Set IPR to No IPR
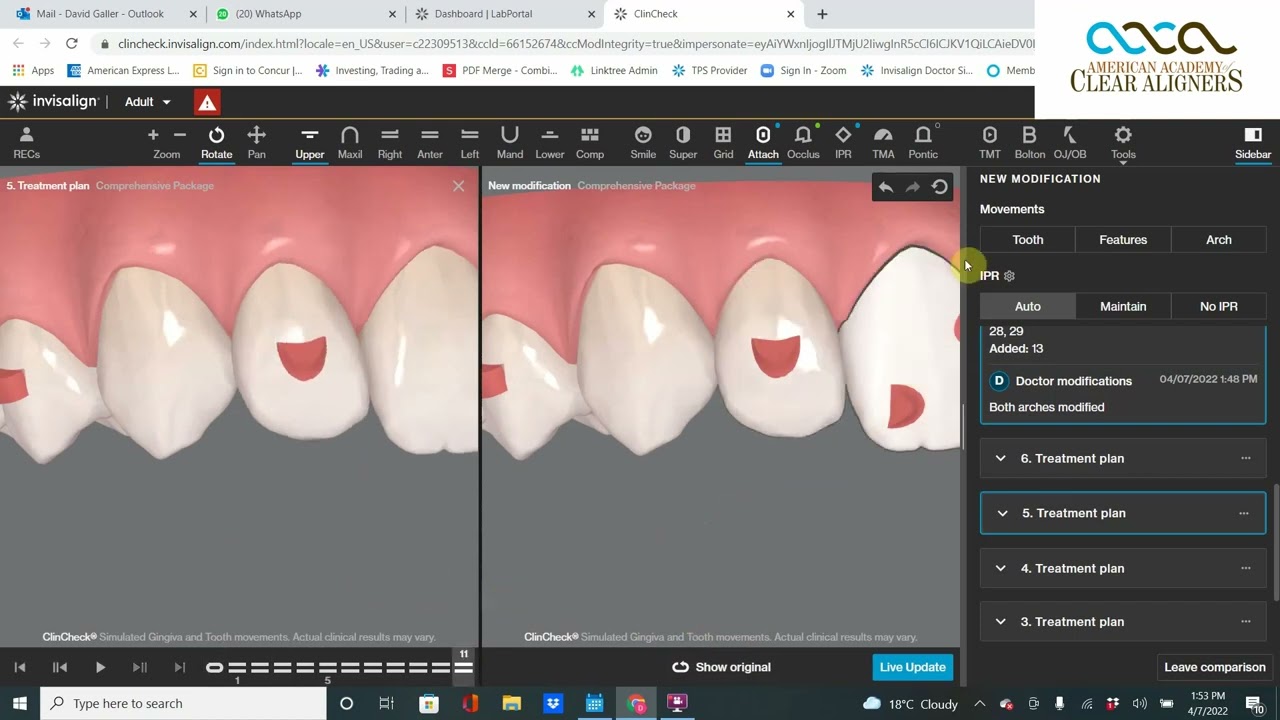 pyautogui.click(x=1219, y=306)
